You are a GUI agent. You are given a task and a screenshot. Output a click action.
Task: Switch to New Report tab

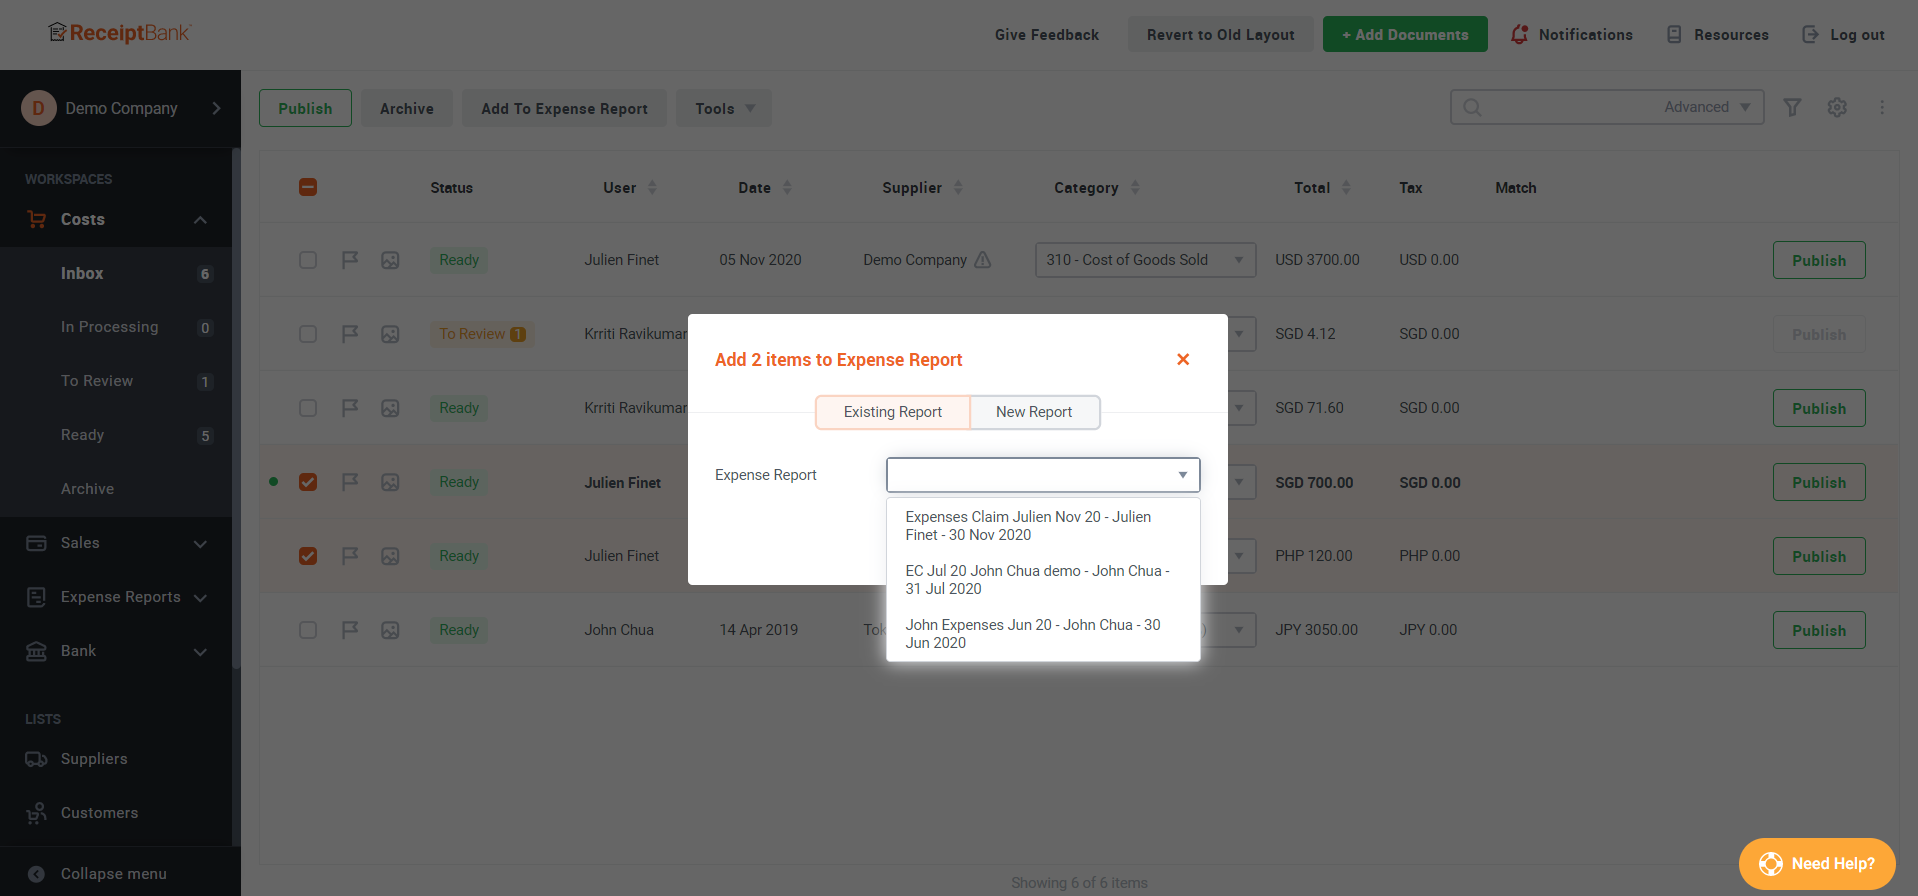[1034, 412]
